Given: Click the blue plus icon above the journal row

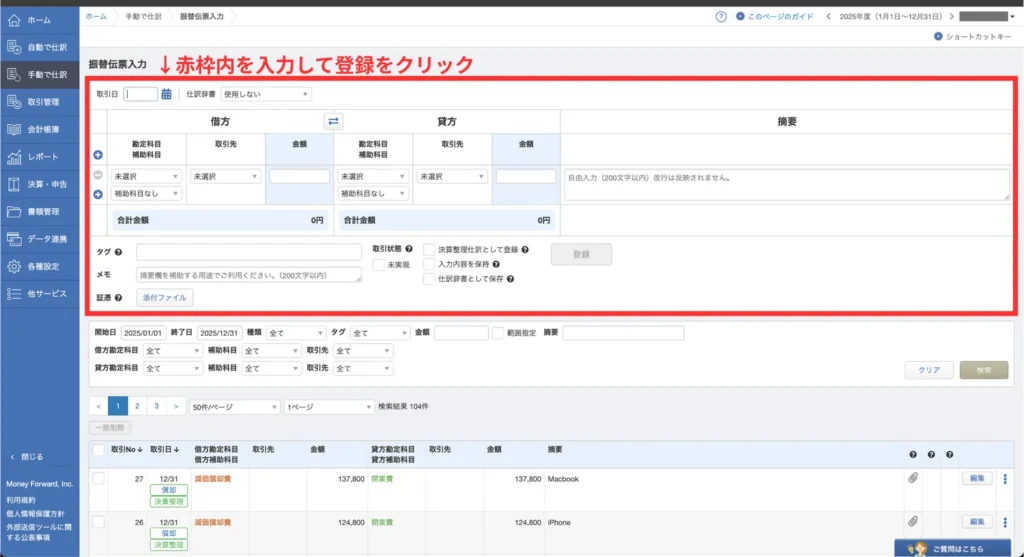Looking at the screenshot, I should (98, 156).
